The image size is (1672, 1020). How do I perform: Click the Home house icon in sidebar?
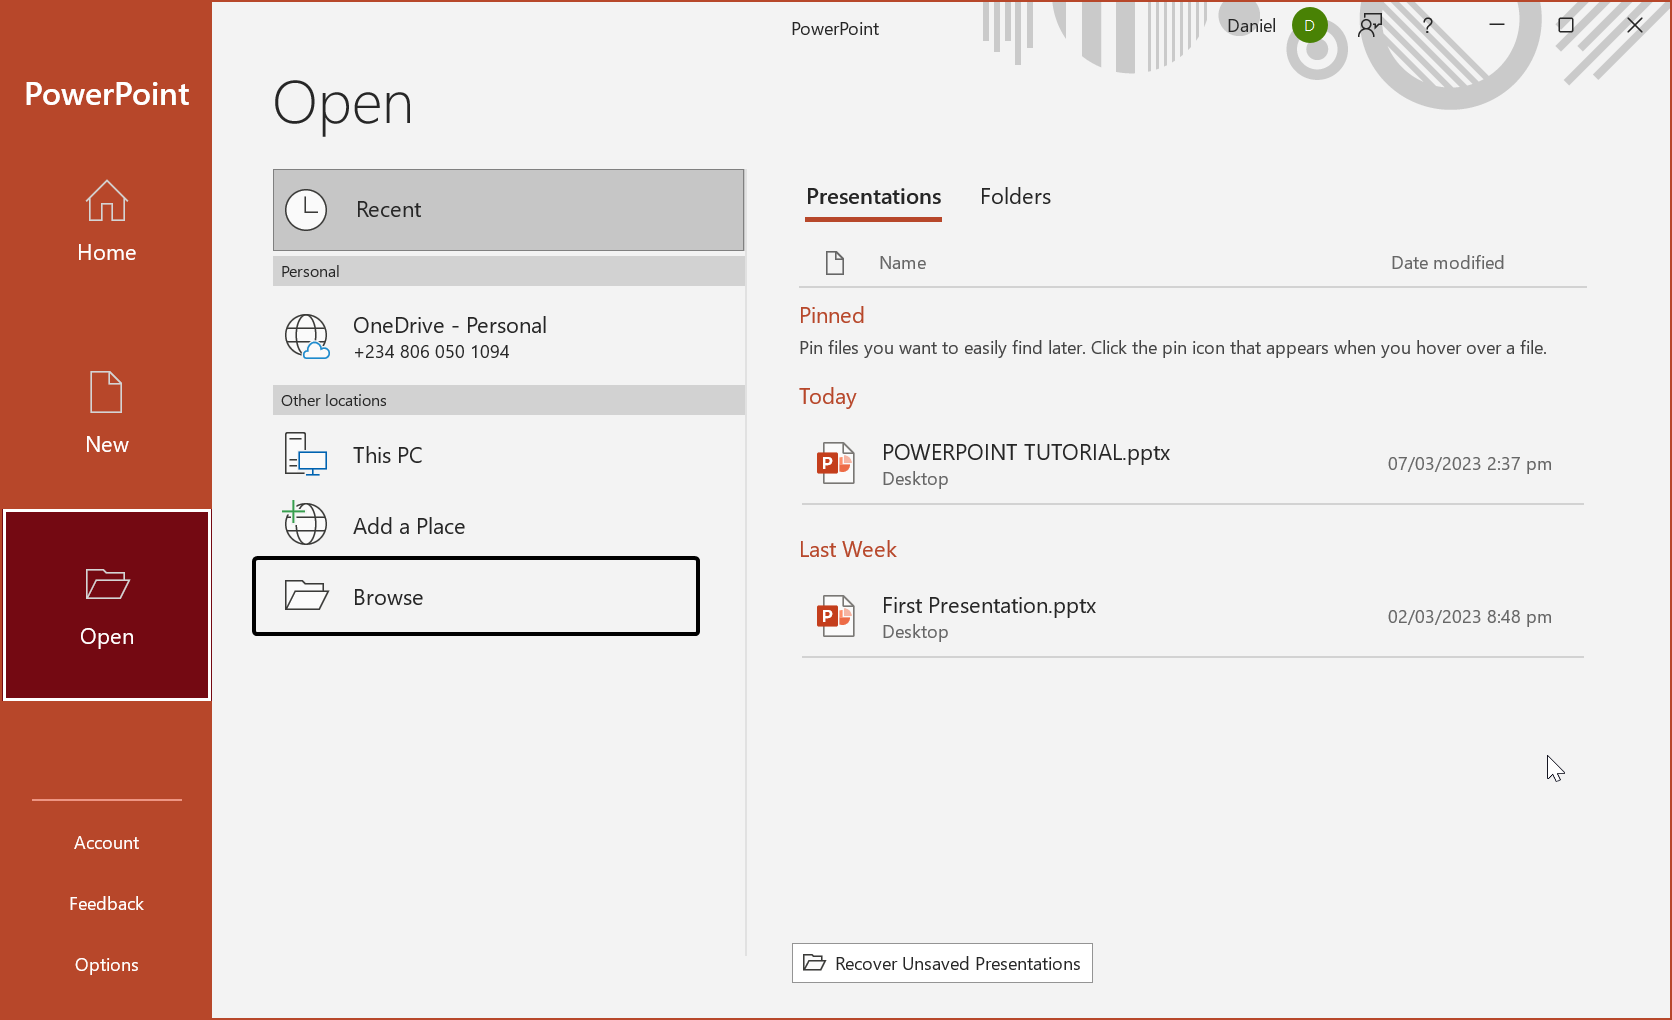[106, 201]
